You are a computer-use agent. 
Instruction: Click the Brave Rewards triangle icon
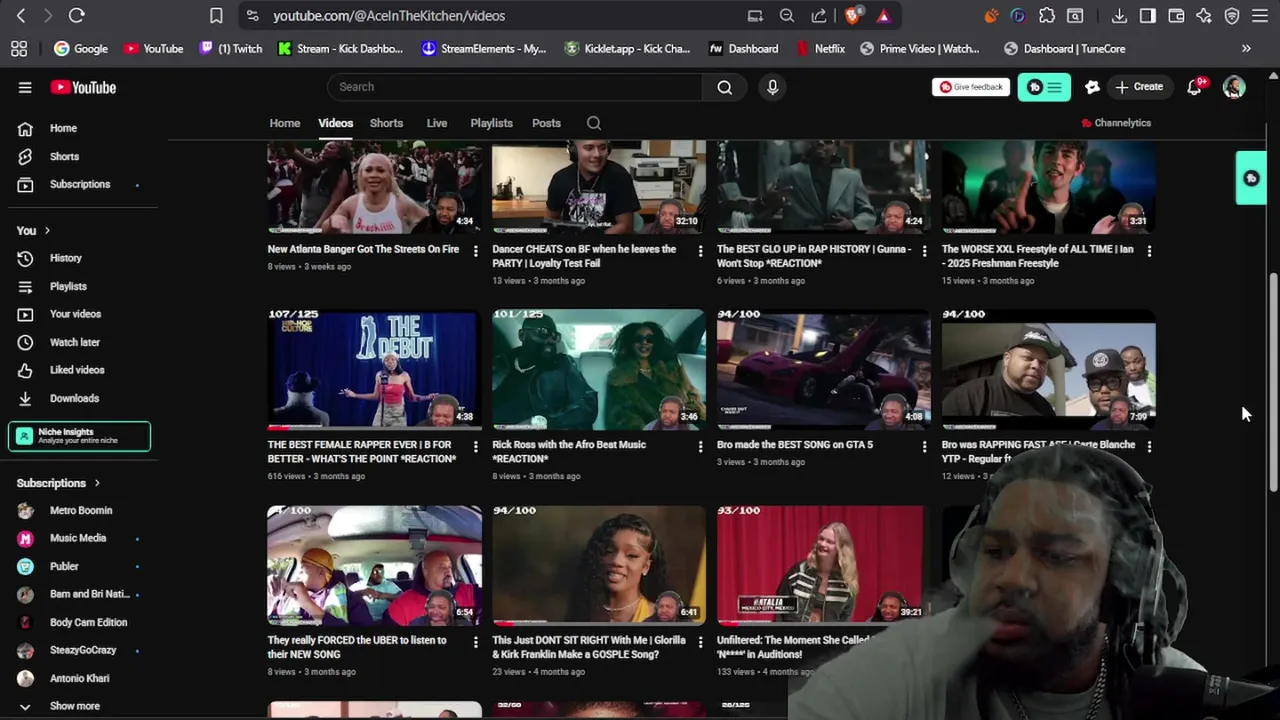pos(883,15)
